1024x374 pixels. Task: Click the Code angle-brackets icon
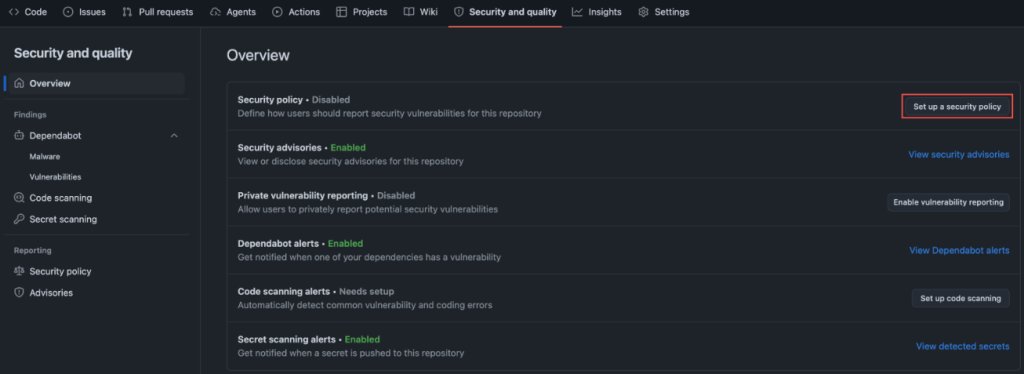(14, 12)
